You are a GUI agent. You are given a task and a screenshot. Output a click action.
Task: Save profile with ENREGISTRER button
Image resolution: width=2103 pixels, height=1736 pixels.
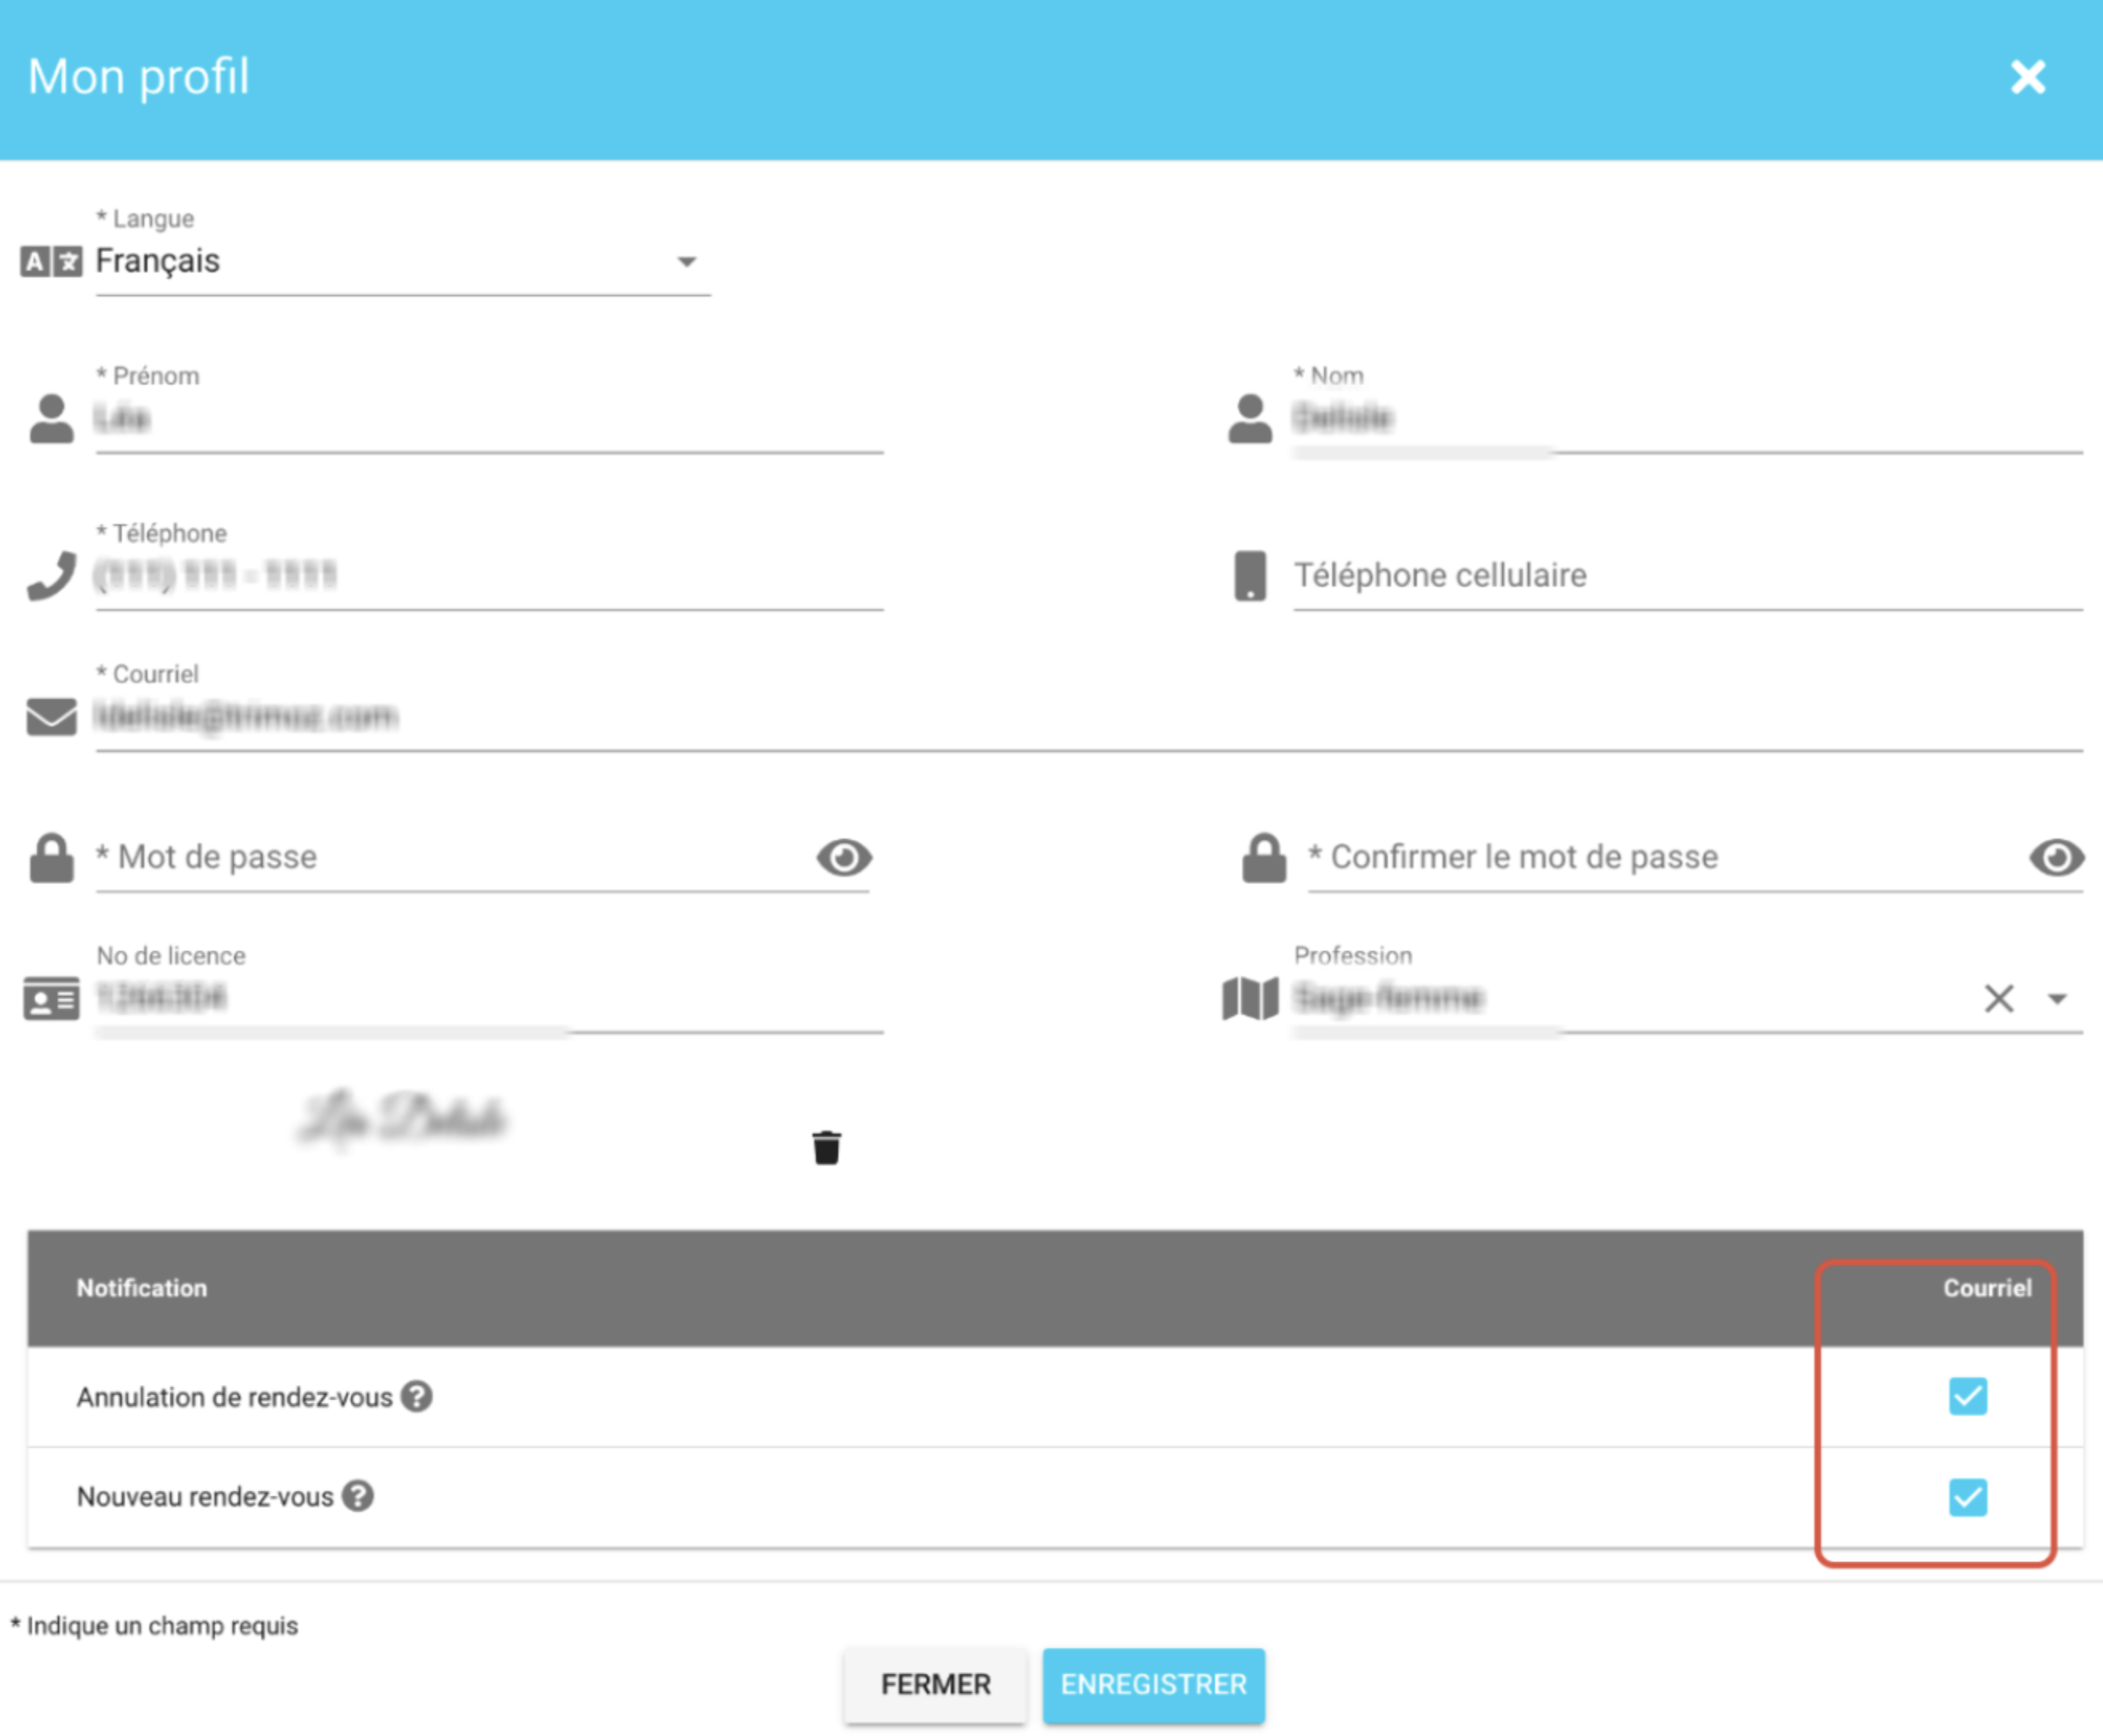click(1153, 1684)
